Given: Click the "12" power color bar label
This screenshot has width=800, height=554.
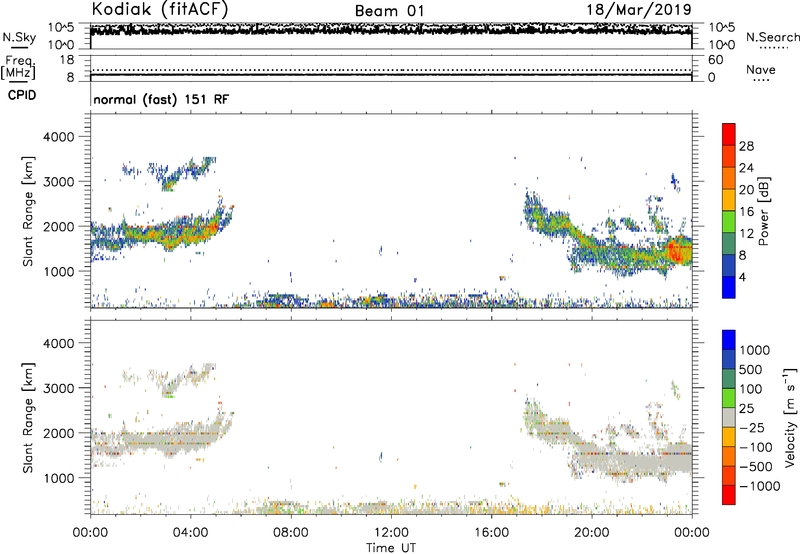Looking at the screenshot, I should 746,234.
